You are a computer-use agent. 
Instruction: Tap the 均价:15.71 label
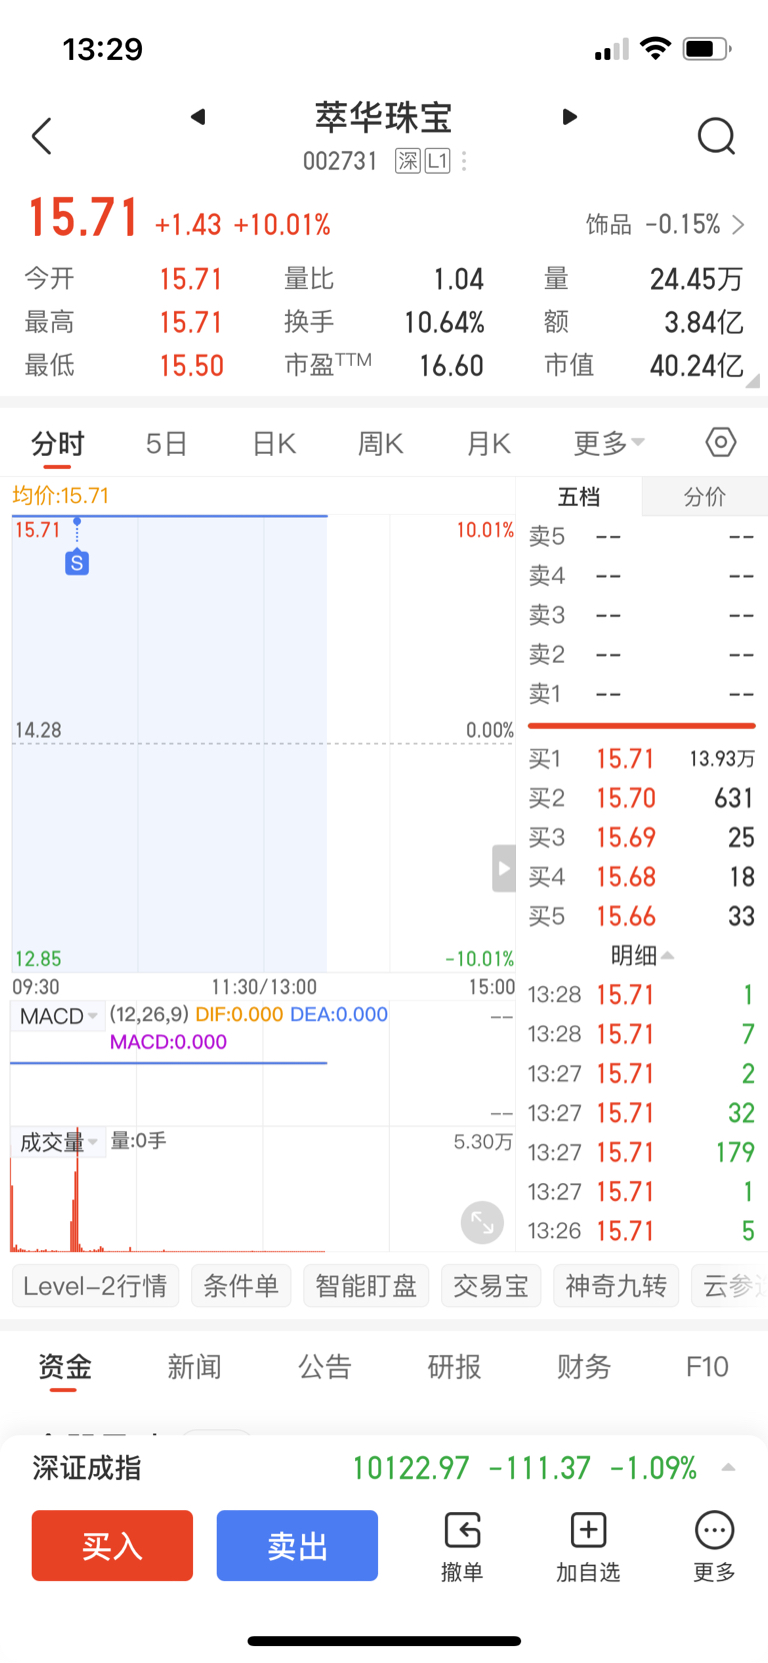point(60,495)
